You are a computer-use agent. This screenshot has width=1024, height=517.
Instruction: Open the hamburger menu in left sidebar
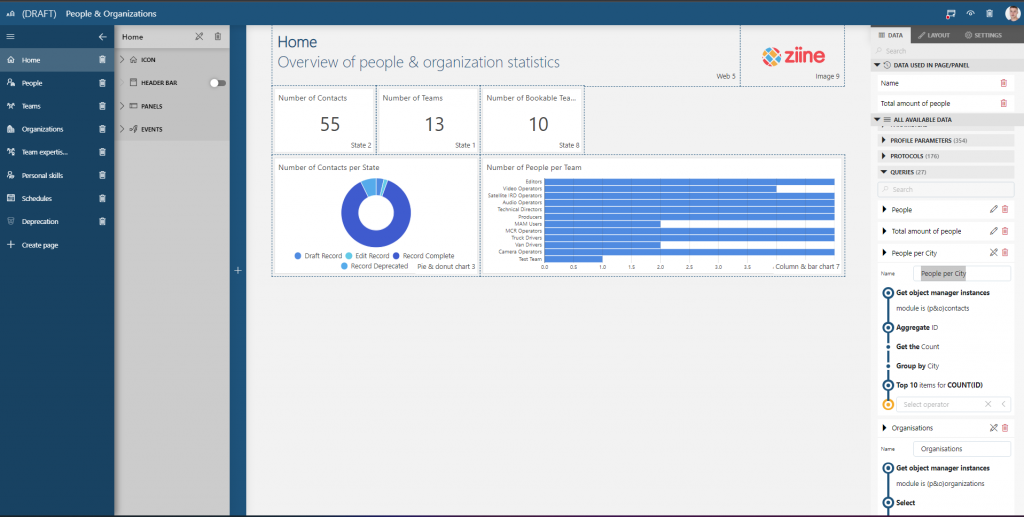pos(10,37)
